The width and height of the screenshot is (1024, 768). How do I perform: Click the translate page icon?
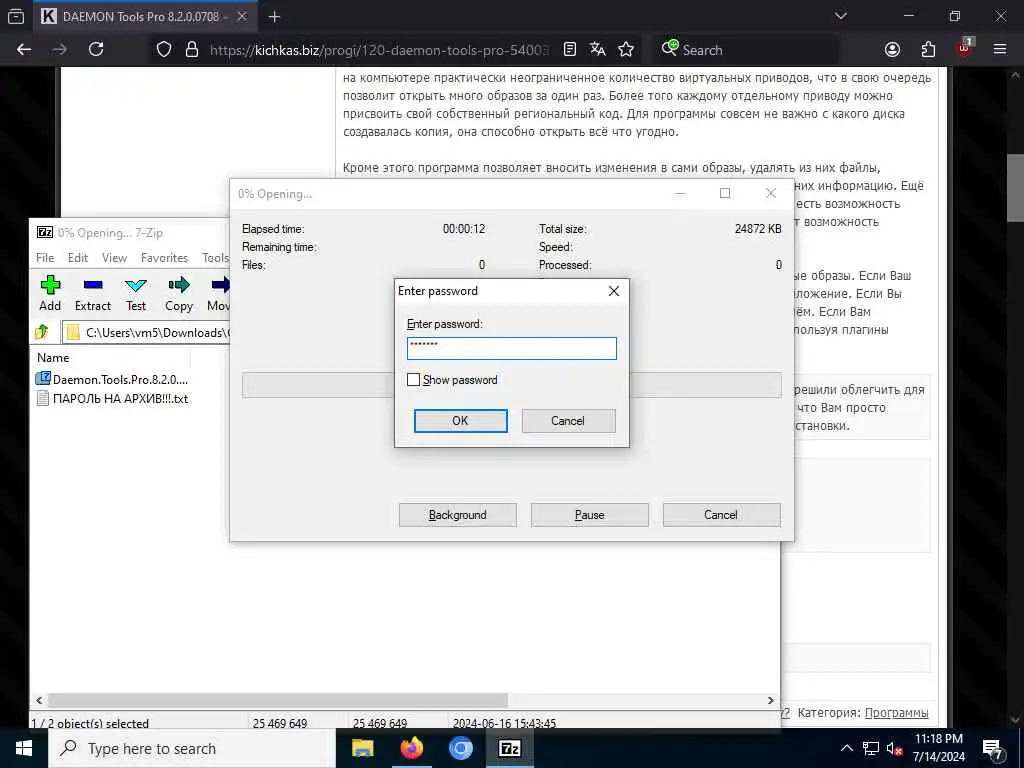coord(598,50)
